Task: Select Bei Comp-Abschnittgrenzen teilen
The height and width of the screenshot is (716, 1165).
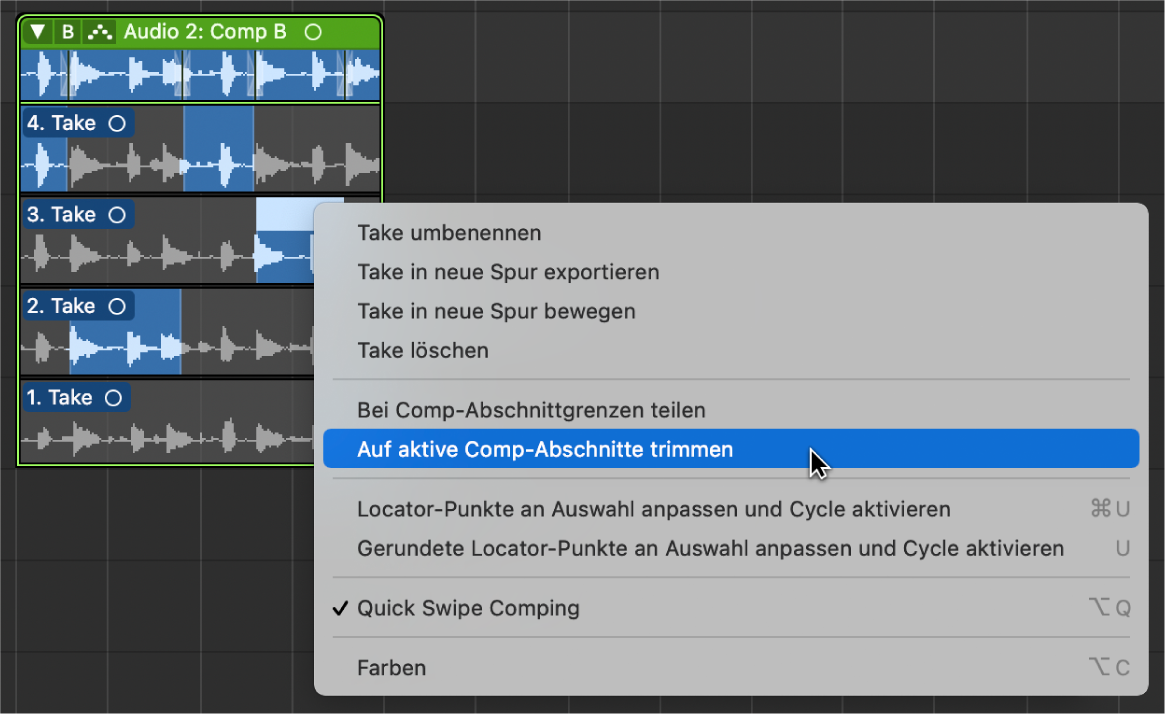Action: 531,410
